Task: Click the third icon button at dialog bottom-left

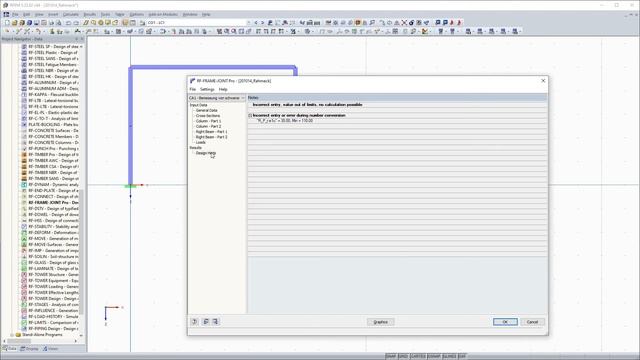Action: click(x=216, y=322)
